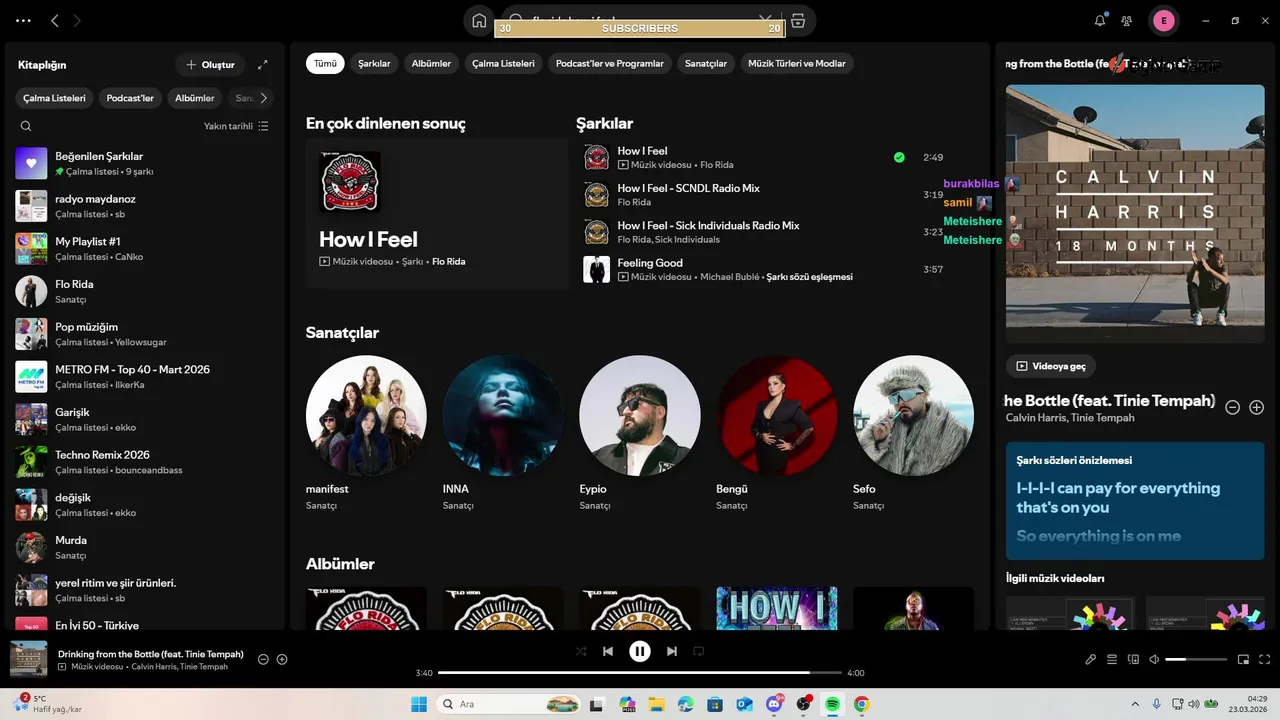The image size is (1280, 720).
Task: Open Flo Rida link in top result
Action: [x=449, y=262]
